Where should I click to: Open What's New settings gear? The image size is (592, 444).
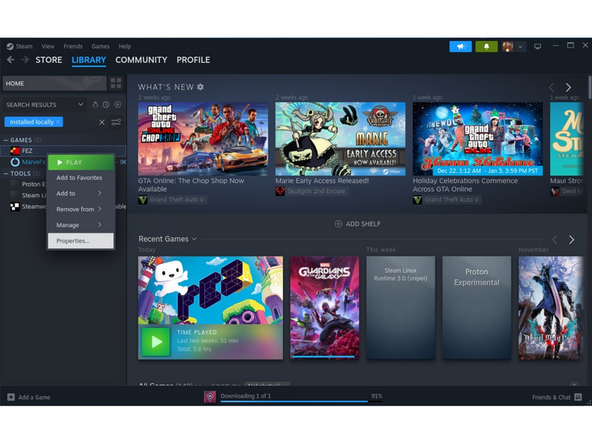[x=200, y=87]
